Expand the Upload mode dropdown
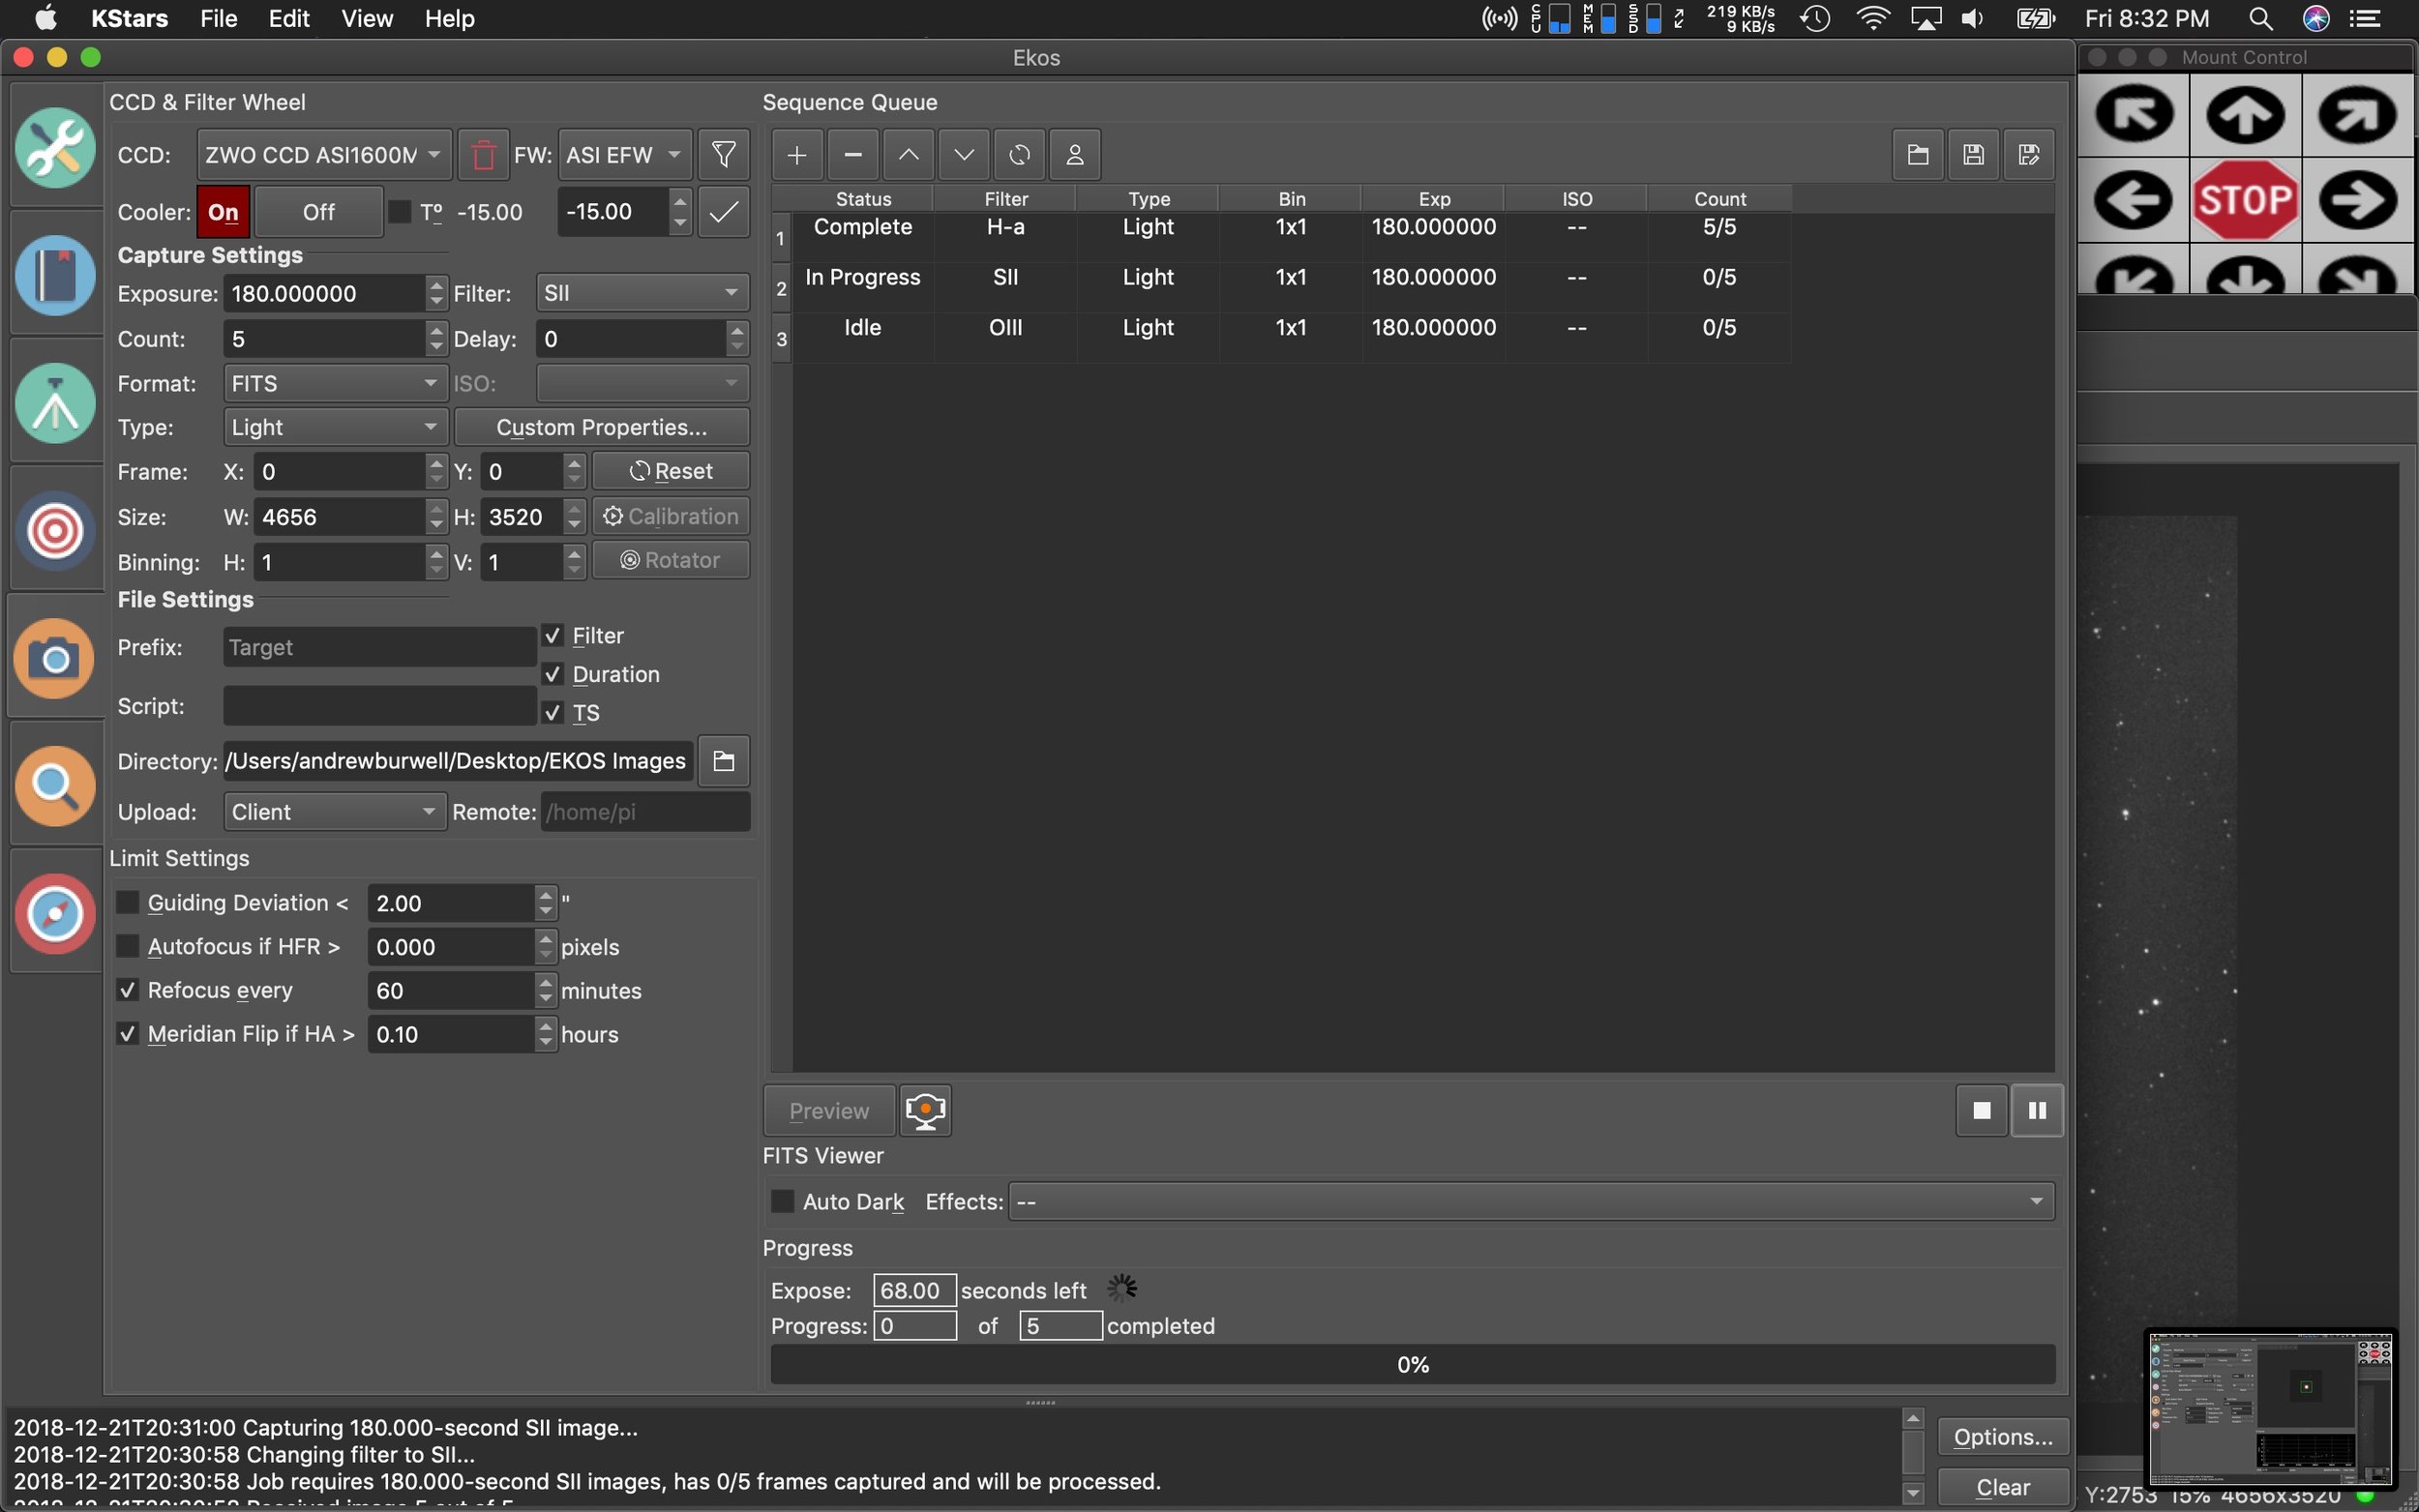The image size is (2419, 1512). (x=329, y=810)
